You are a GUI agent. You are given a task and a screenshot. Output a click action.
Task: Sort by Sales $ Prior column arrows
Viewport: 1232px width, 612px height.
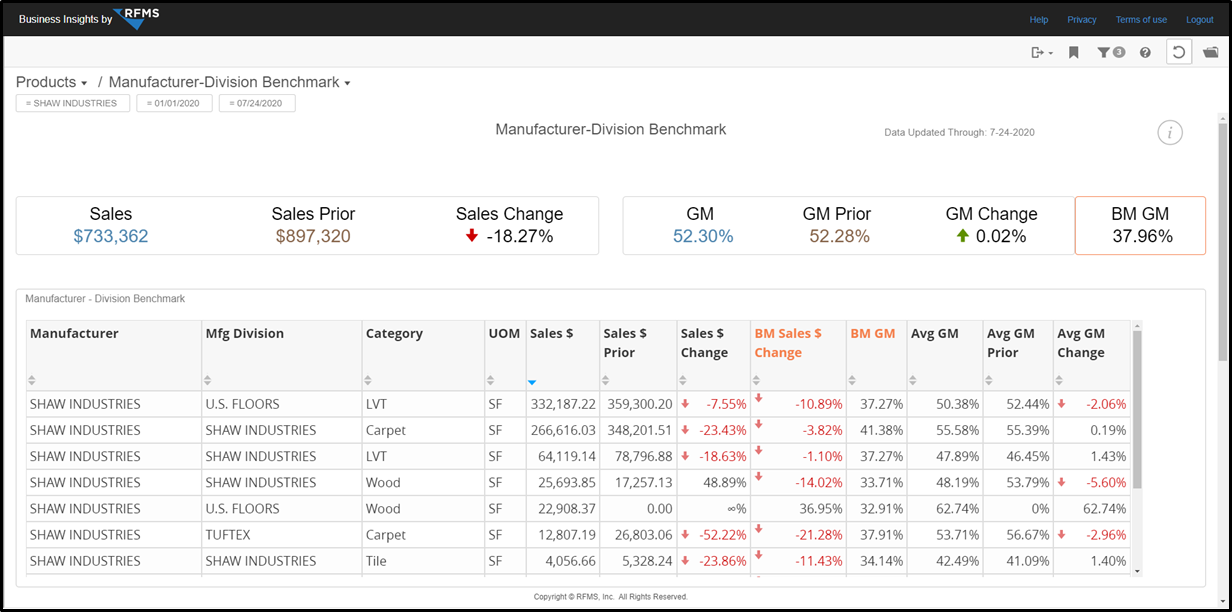pos(606,380)
